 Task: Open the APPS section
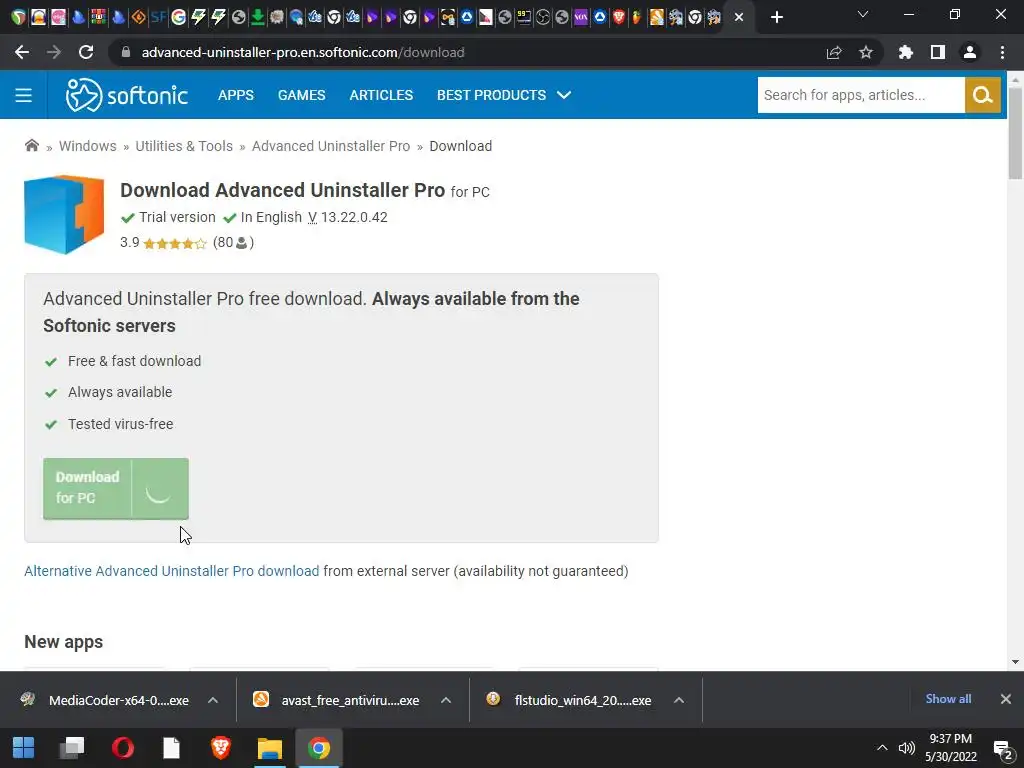tap(236, 95)
